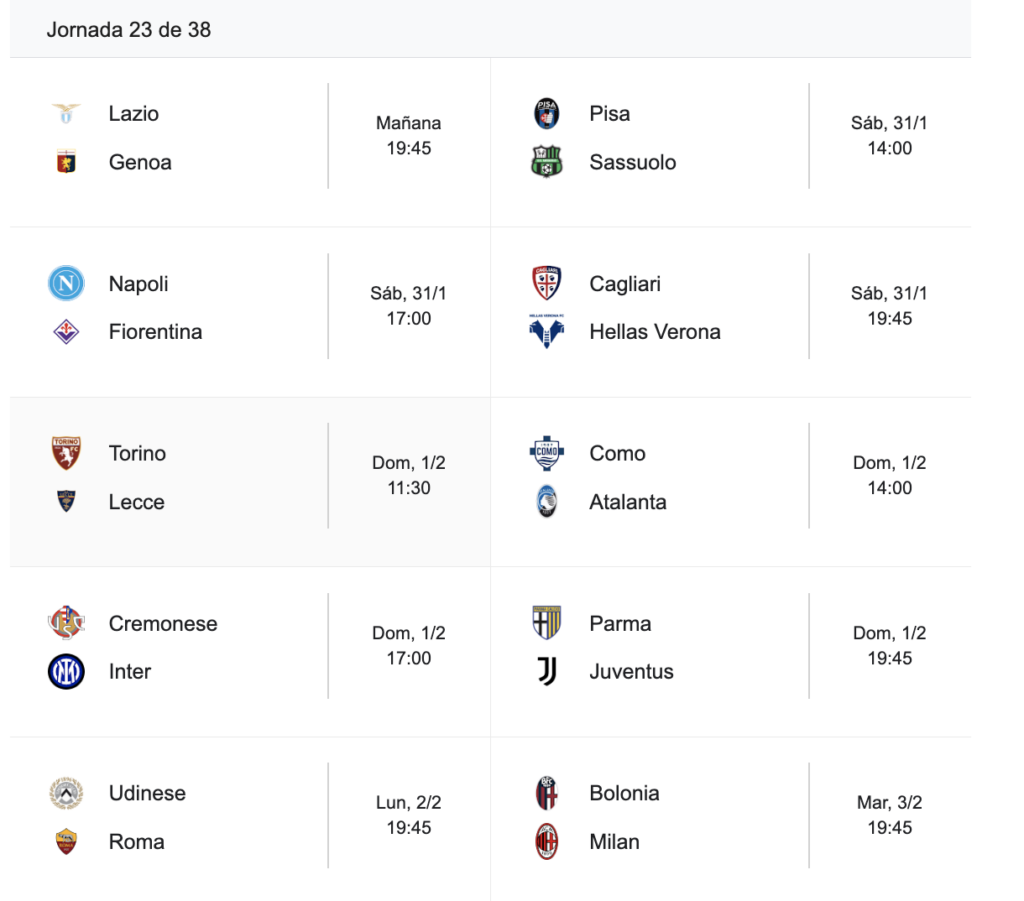Click the Napoli circular logo
Screen dimensions: 1024x901
[66, 284]
